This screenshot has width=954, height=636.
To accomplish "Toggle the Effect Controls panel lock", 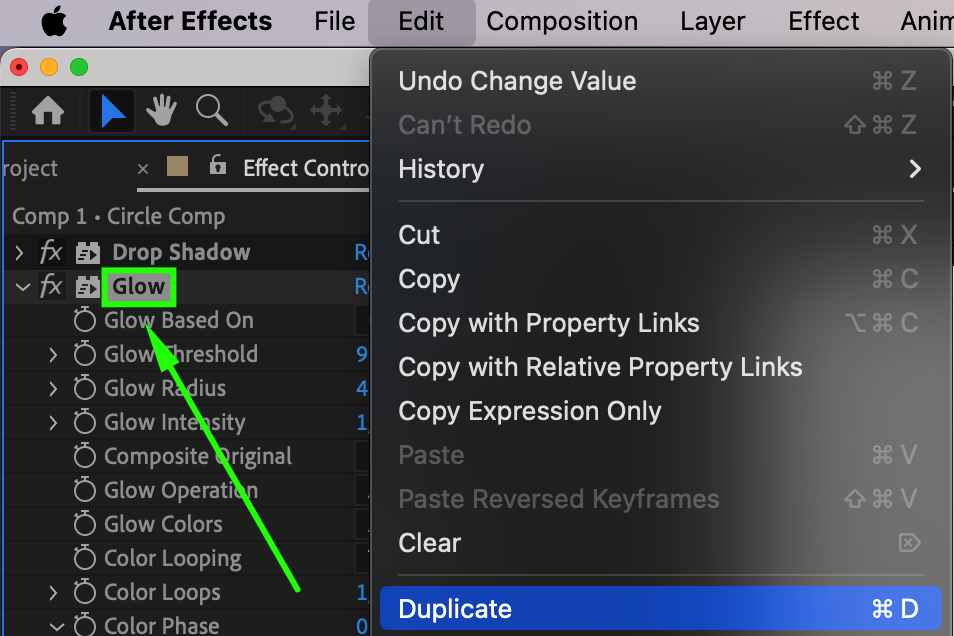I will click(218, 168).
